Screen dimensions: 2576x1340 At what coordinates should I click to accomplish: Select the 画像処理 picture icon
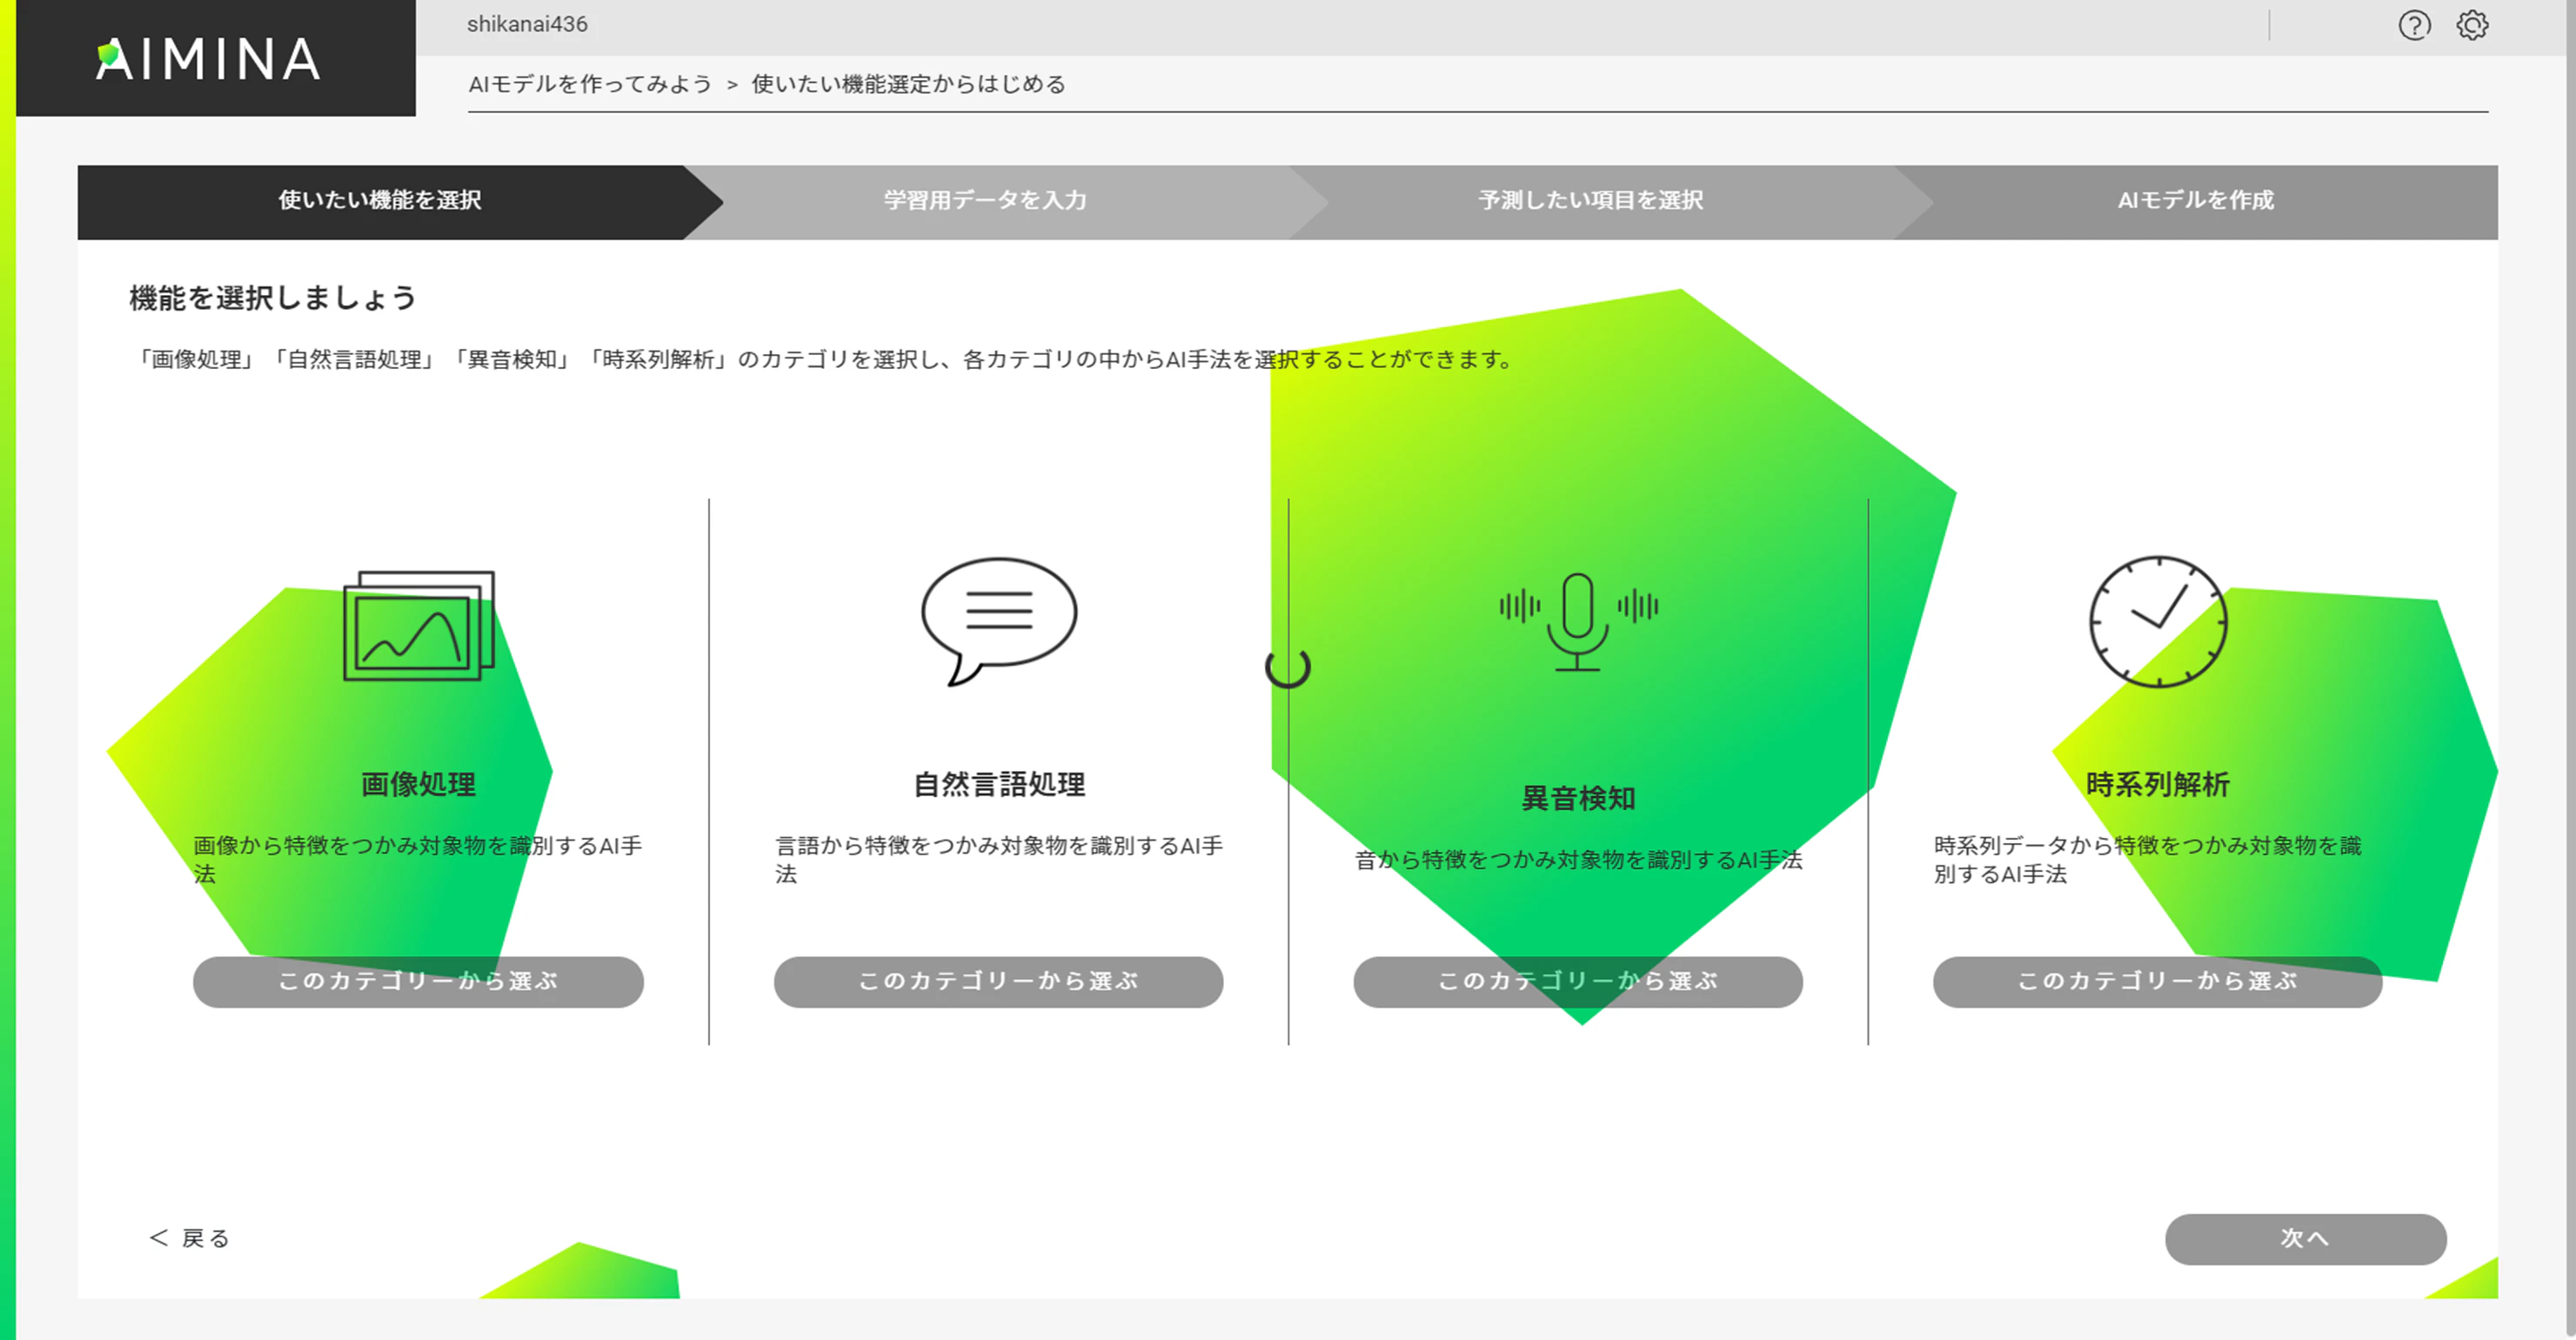click(419, 625)
